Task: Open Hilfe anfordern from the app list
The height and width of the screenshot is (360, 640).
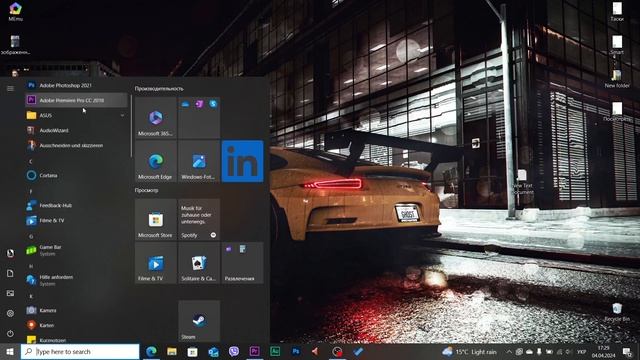Action: pos(76,280)
